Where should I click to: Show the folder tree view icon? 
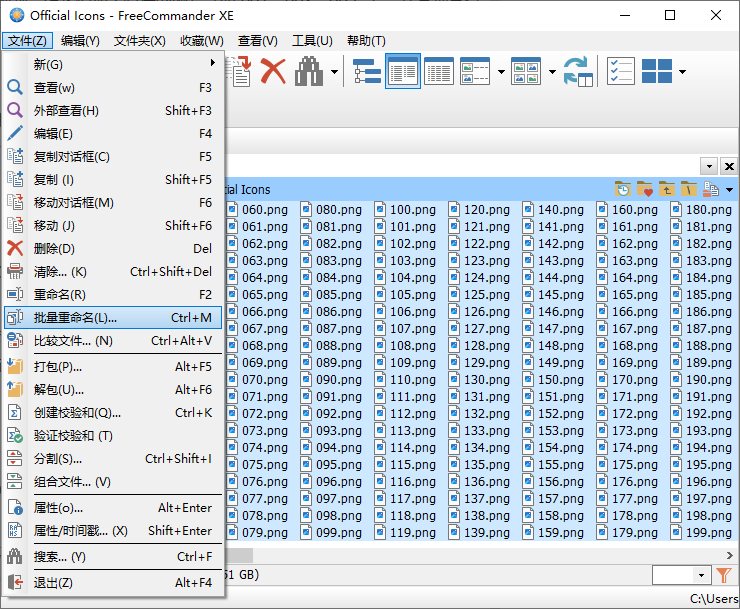click(x=367, y=71)
